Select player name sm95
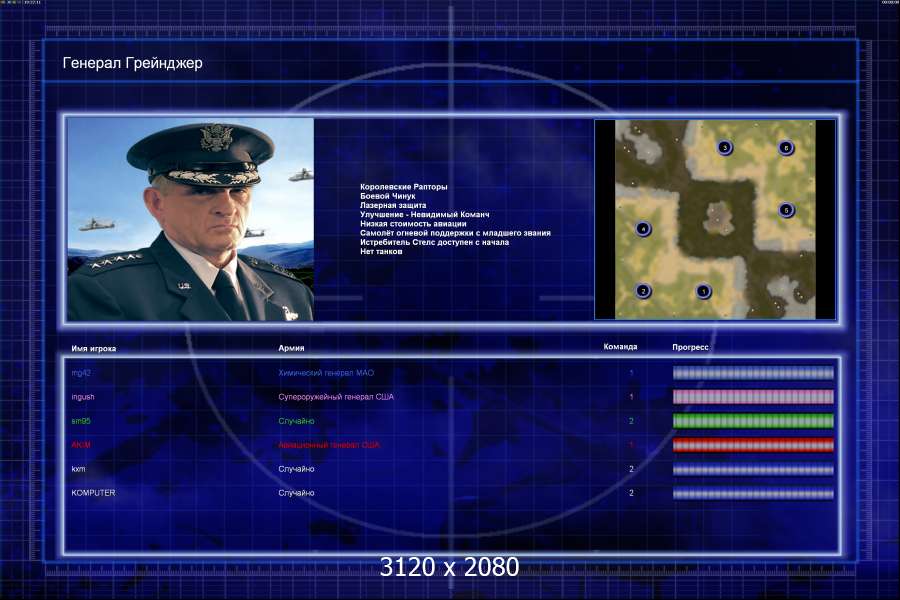 (81, 421)
